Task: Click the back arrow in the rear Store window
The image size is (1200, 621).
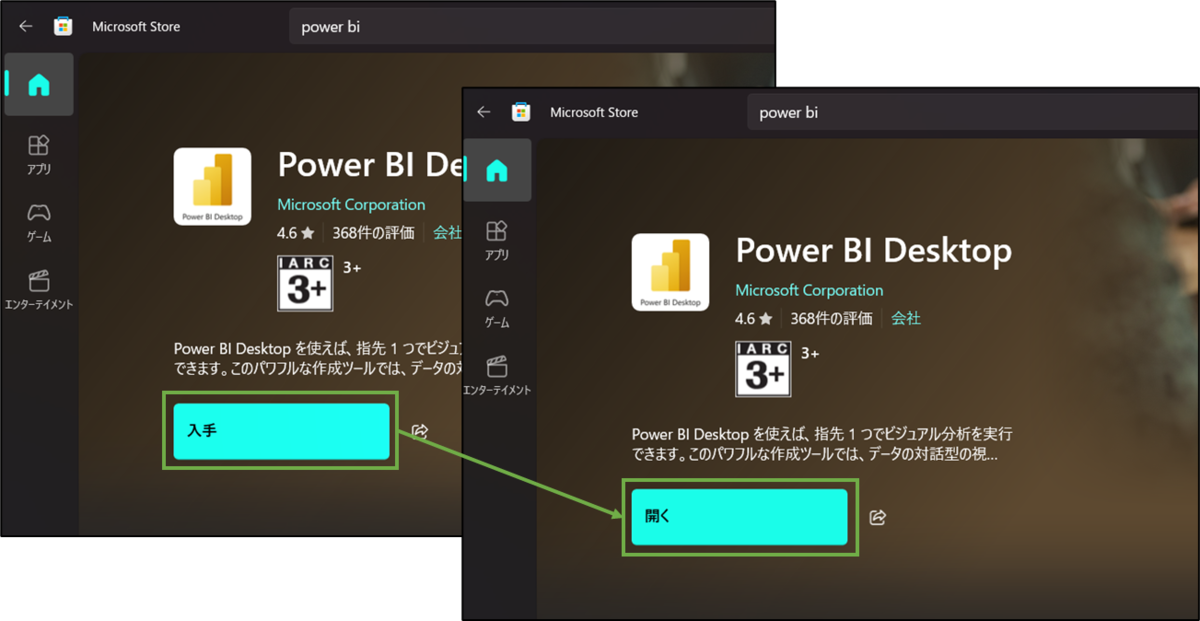Action: click(26, 27)
